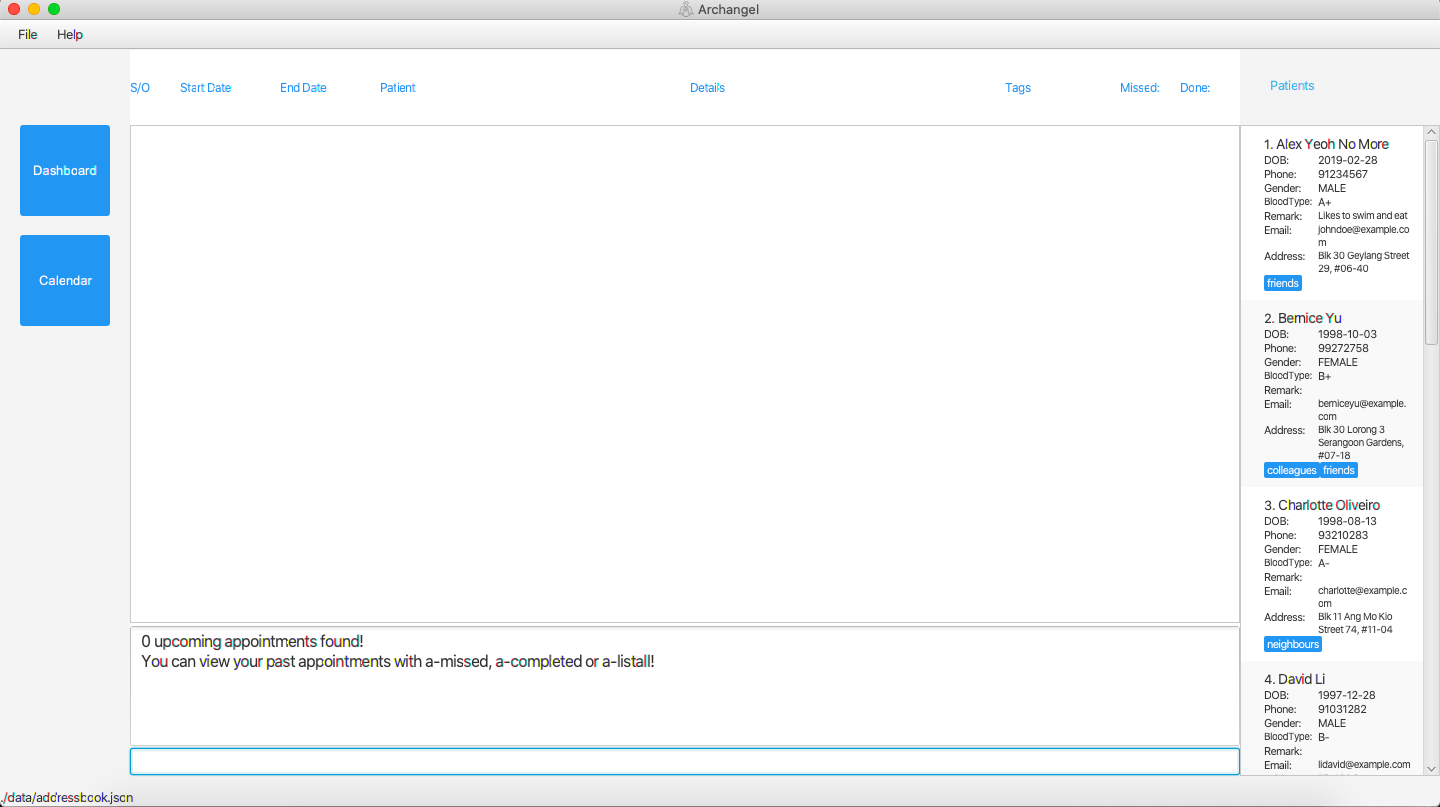
Task: Click DOB value 1998-10-03
Action: (x=1347, y=334)
